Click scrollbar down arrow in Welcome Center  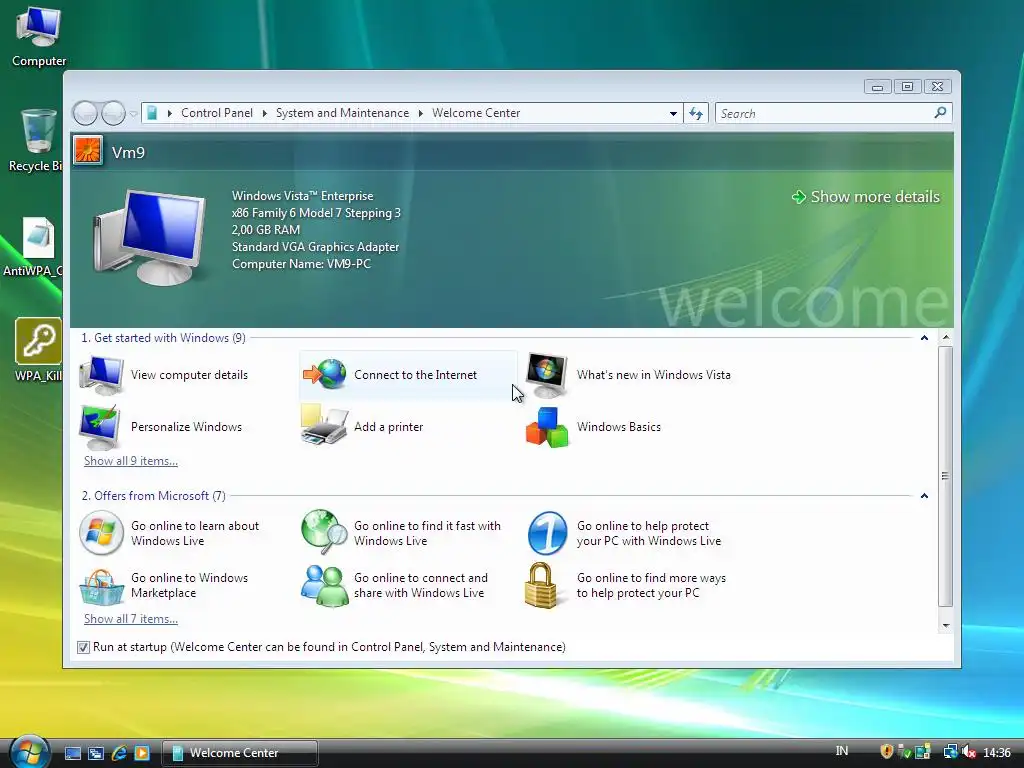click(x=946, y=626)
